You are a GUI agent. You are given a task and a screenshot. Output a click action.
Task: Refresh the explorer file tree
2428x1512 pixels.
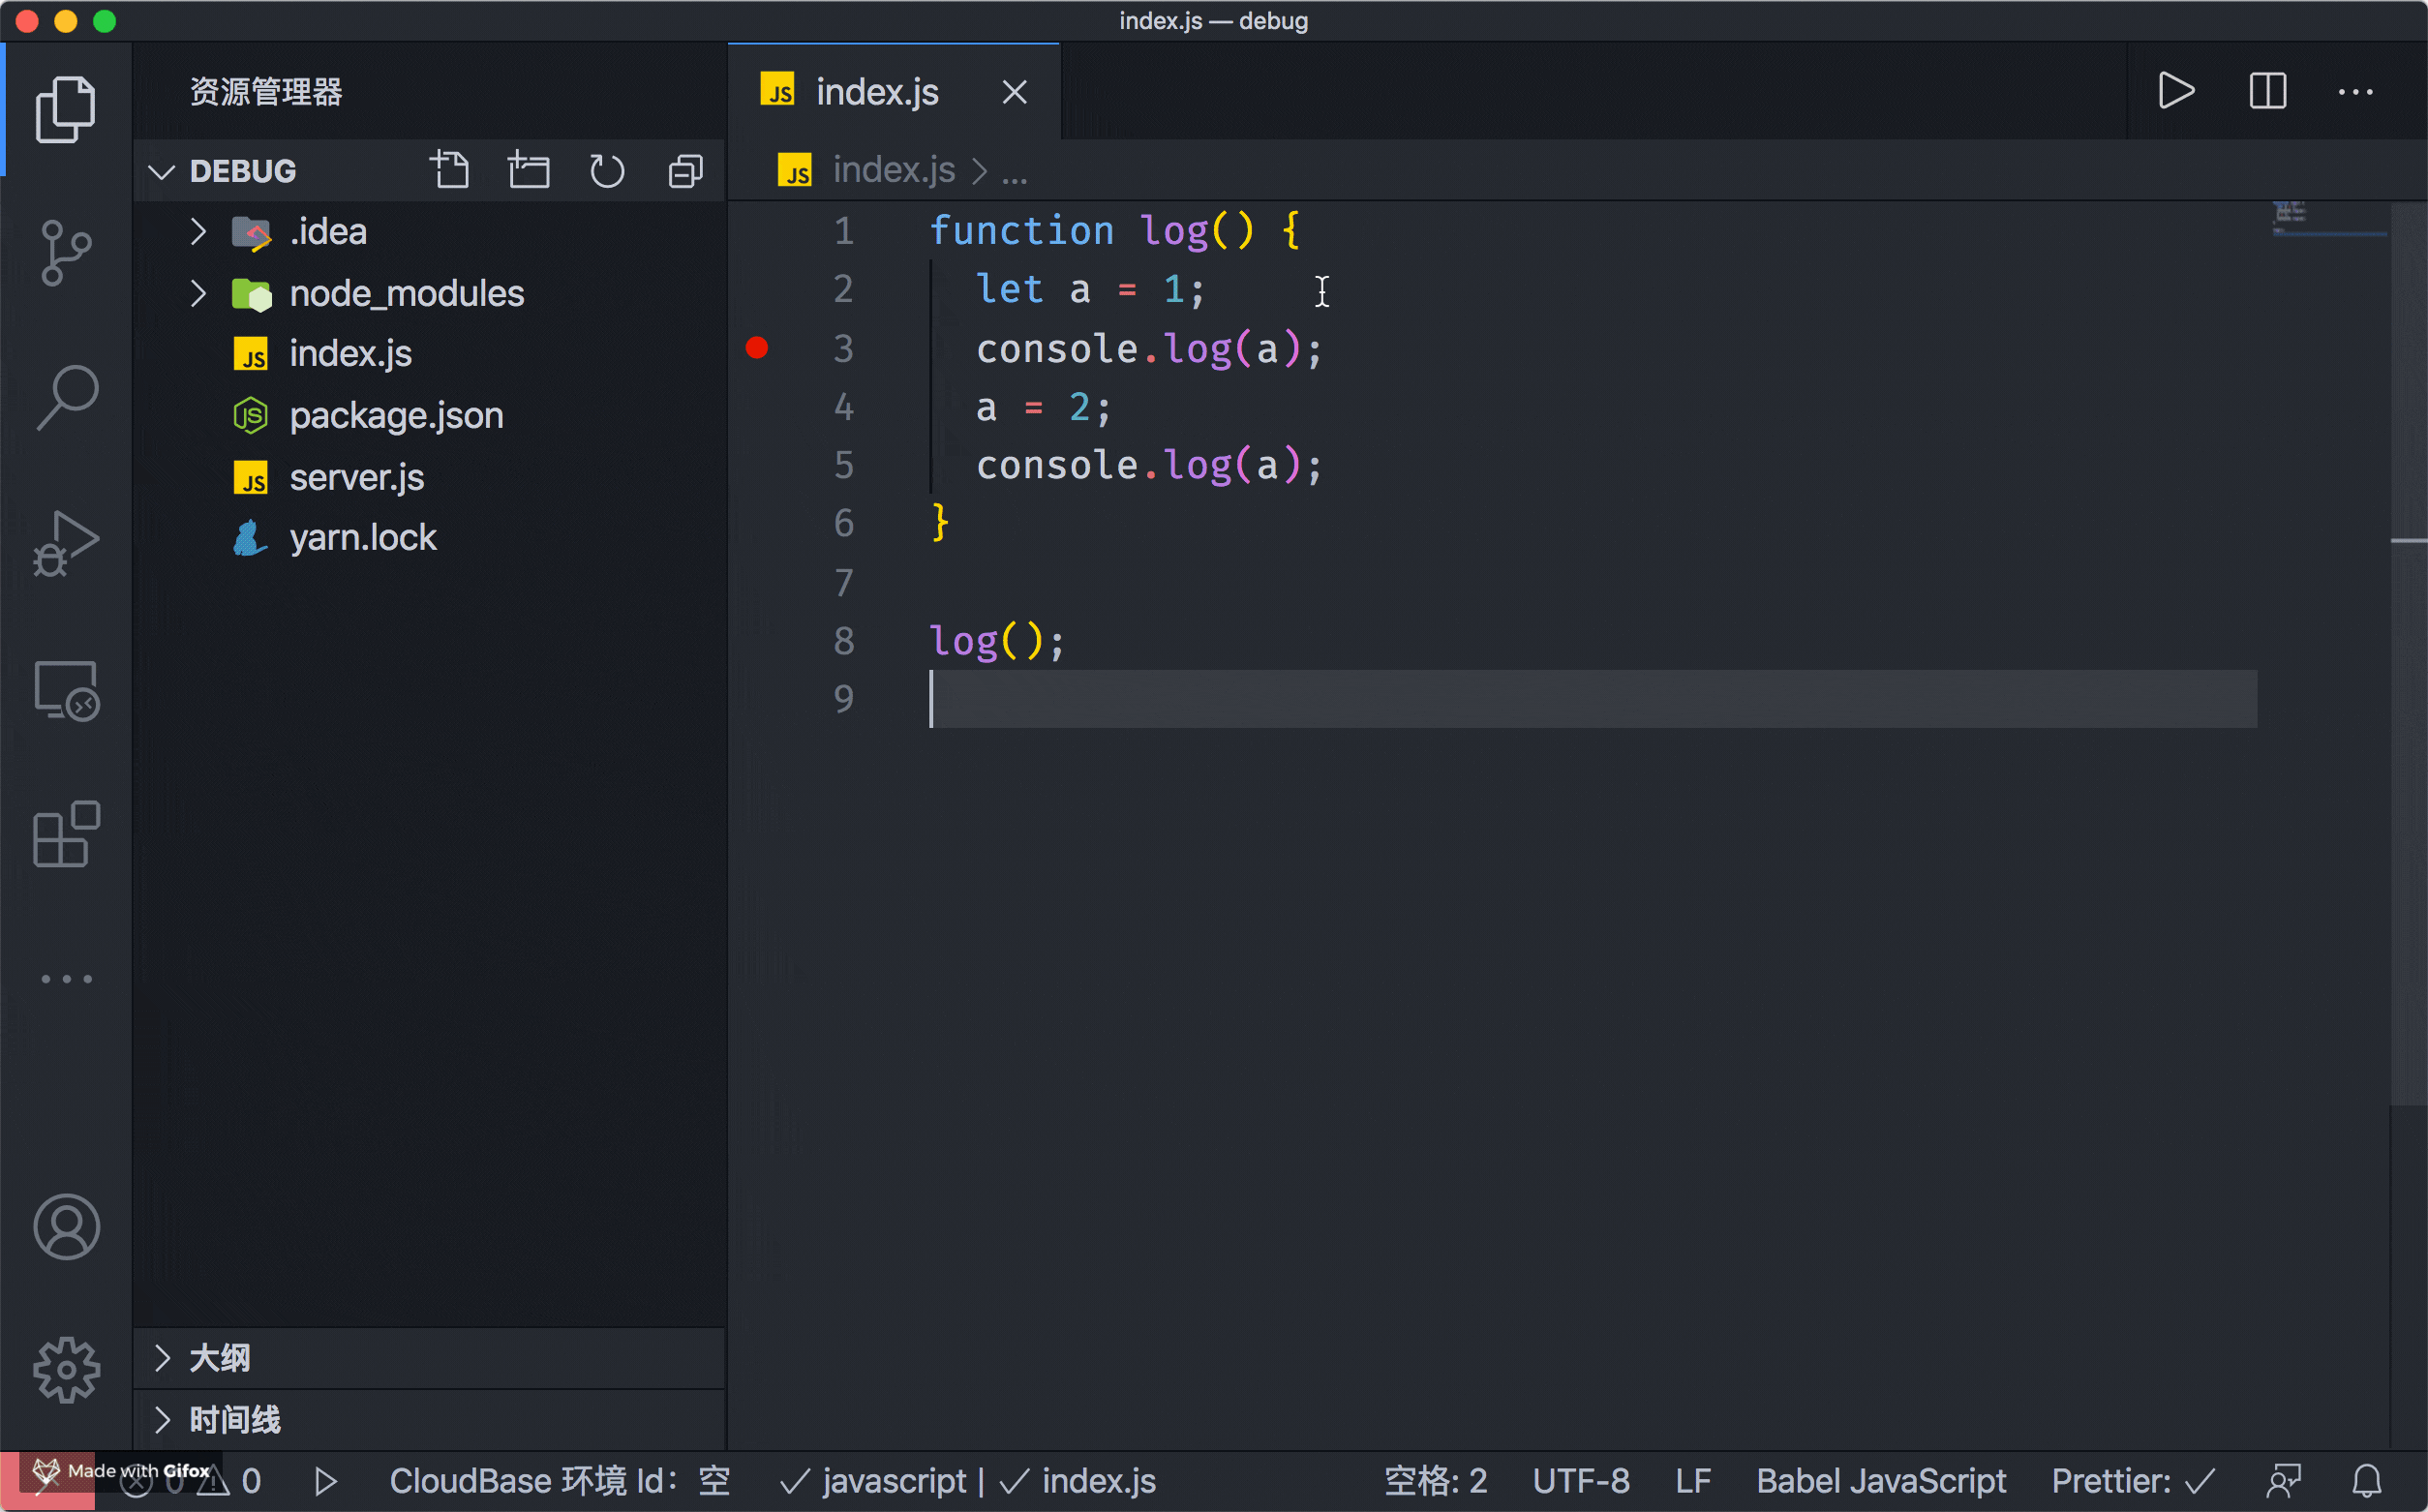pyautogui.click(x=606, y=171)
